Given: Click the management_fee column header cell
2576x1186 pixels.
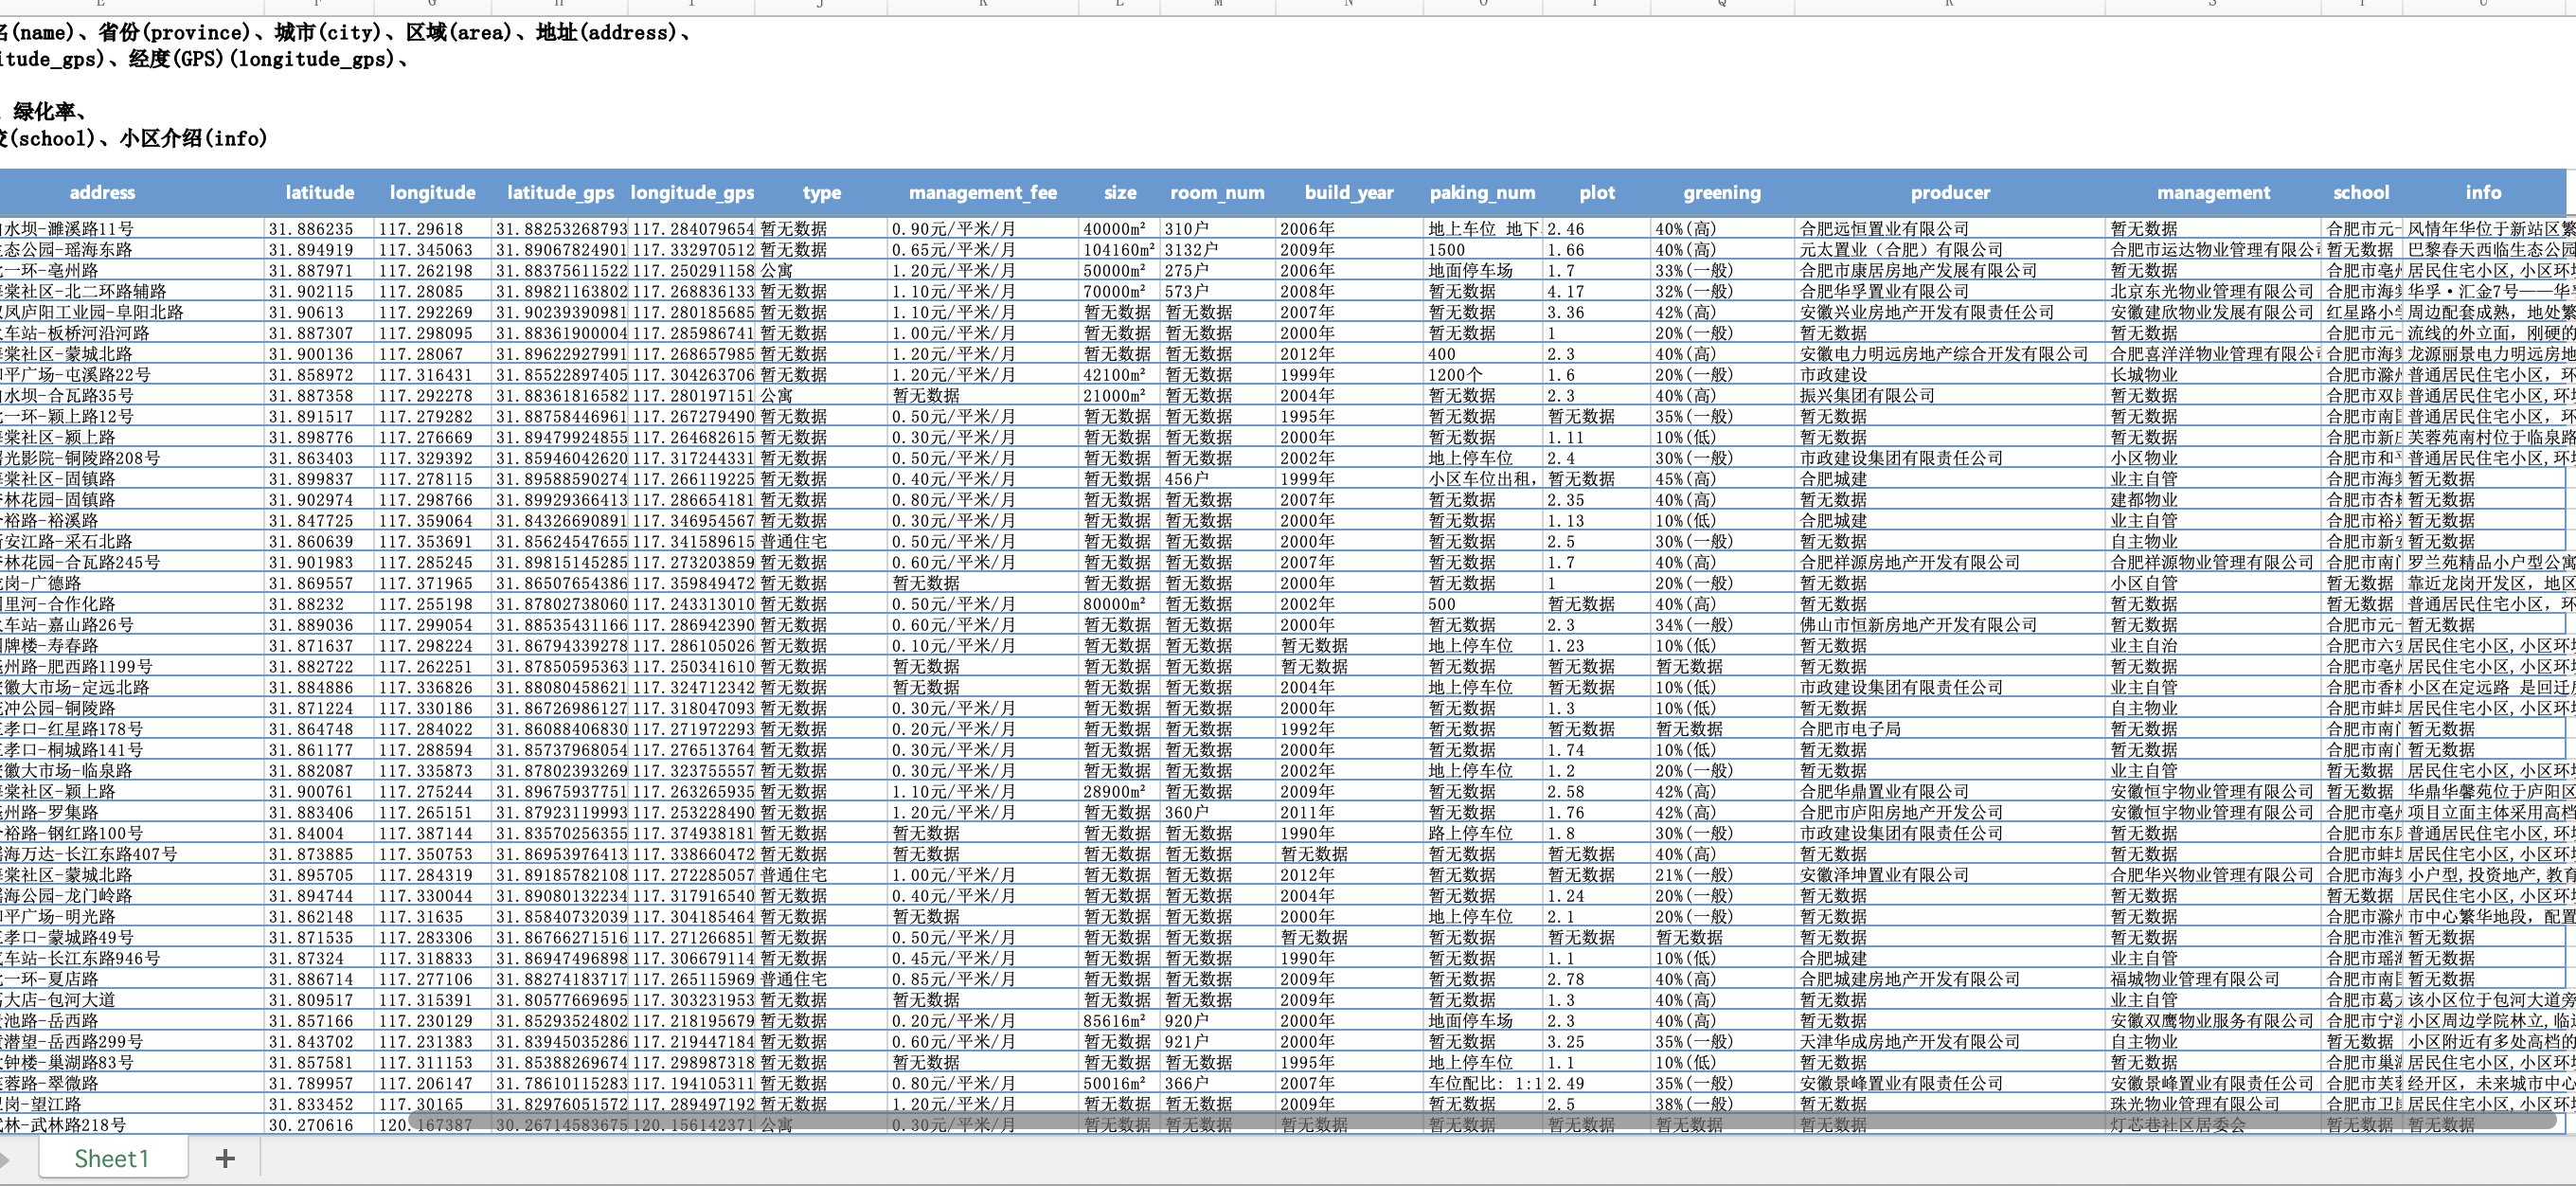Looking at the screenshot, I should pos(982,192).
